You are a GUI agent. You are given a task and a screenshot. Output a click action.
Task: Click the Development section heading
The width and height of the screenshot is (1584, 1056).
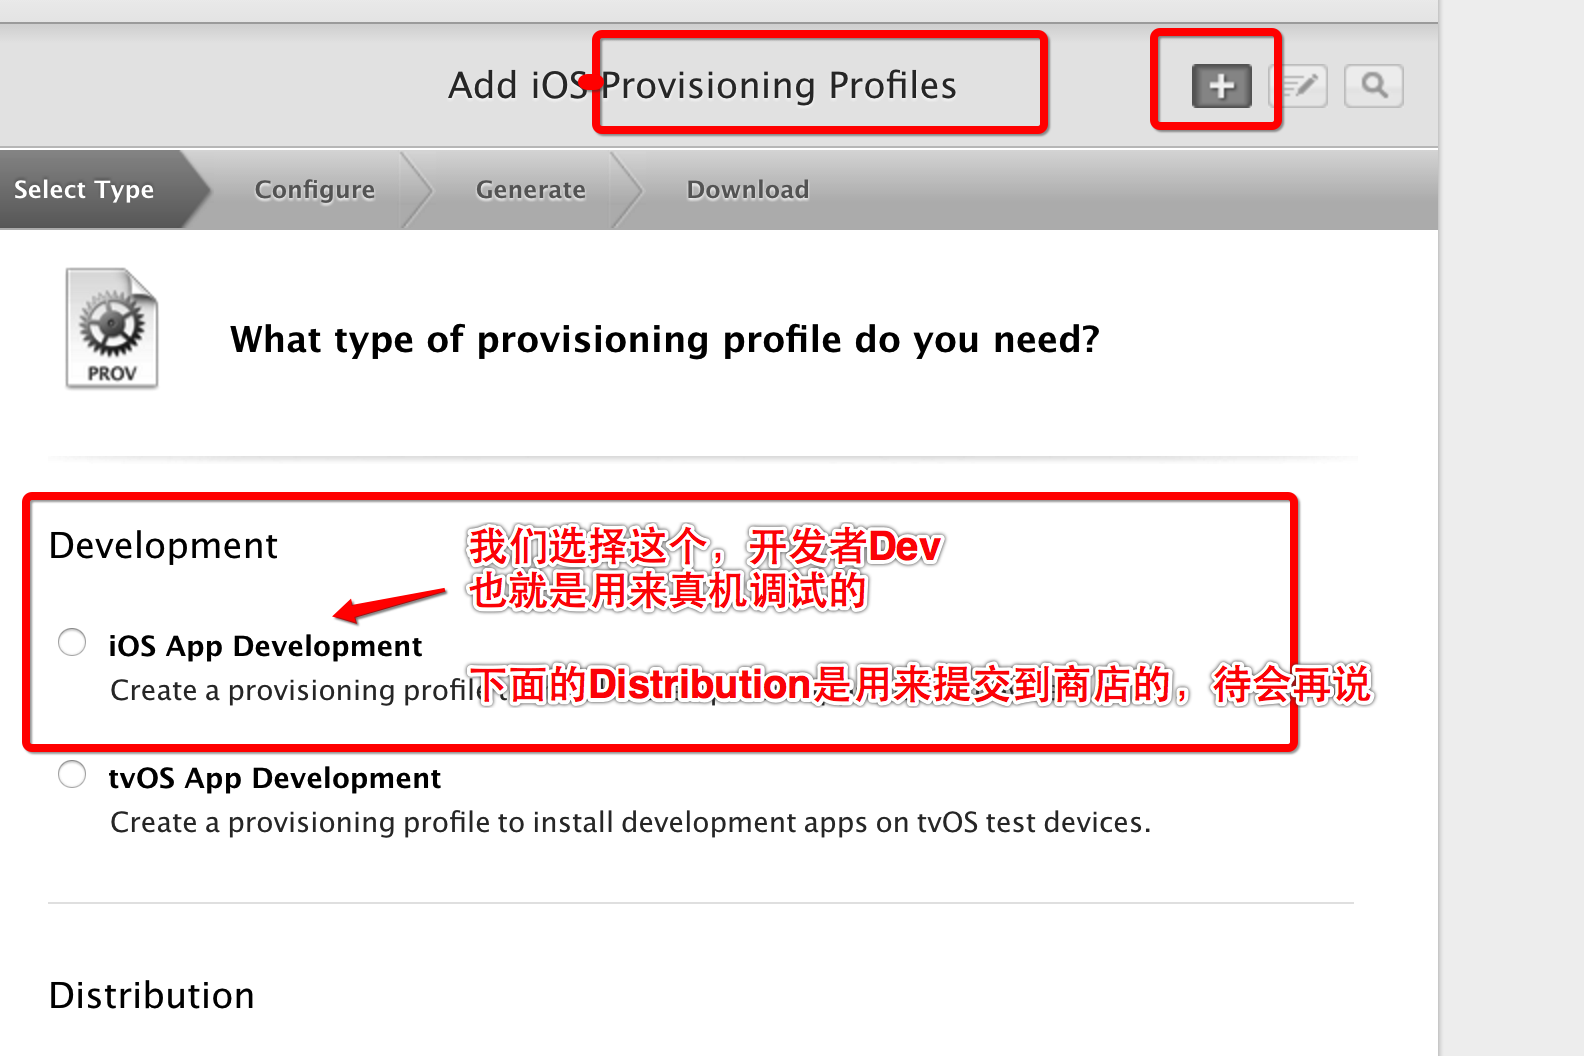[x=163, y=546]
